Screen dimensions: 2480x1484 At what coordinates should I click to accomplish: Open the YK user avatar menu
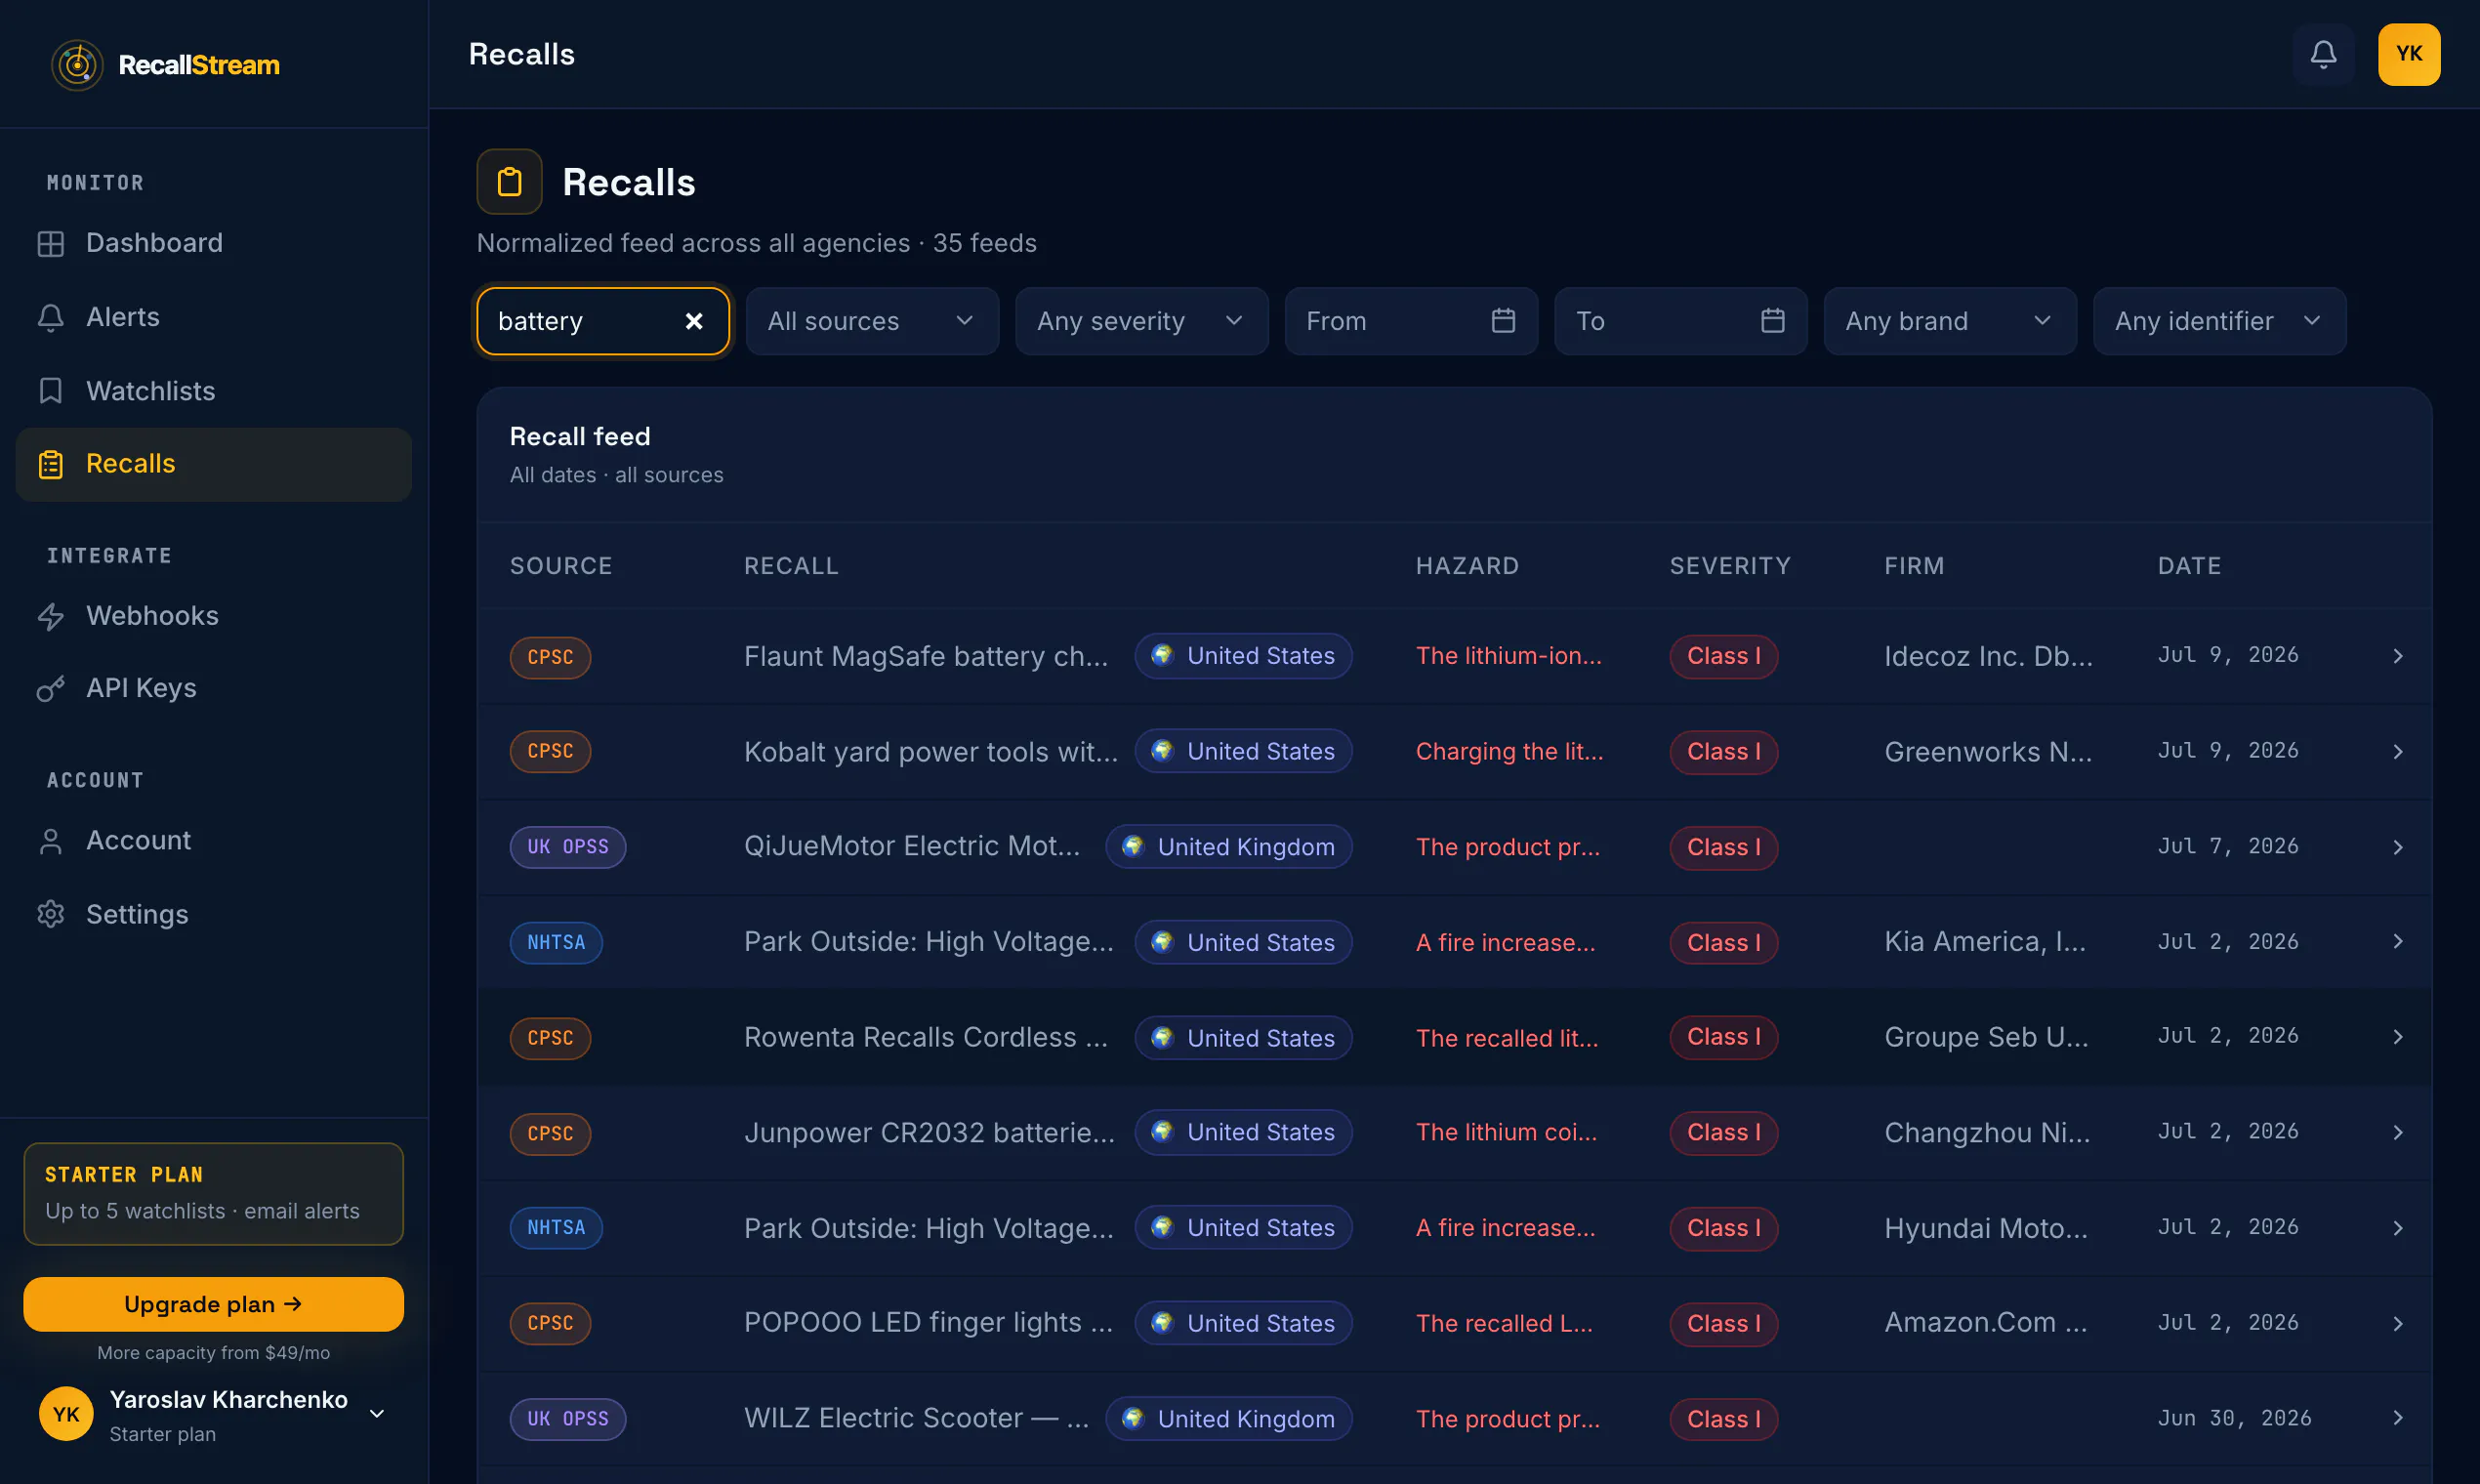[2409, 54]
